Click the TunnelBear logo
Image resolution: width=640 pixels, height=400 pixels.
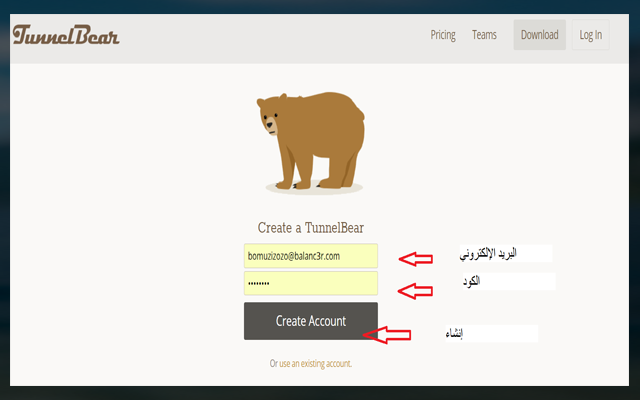tap(66, 35)
